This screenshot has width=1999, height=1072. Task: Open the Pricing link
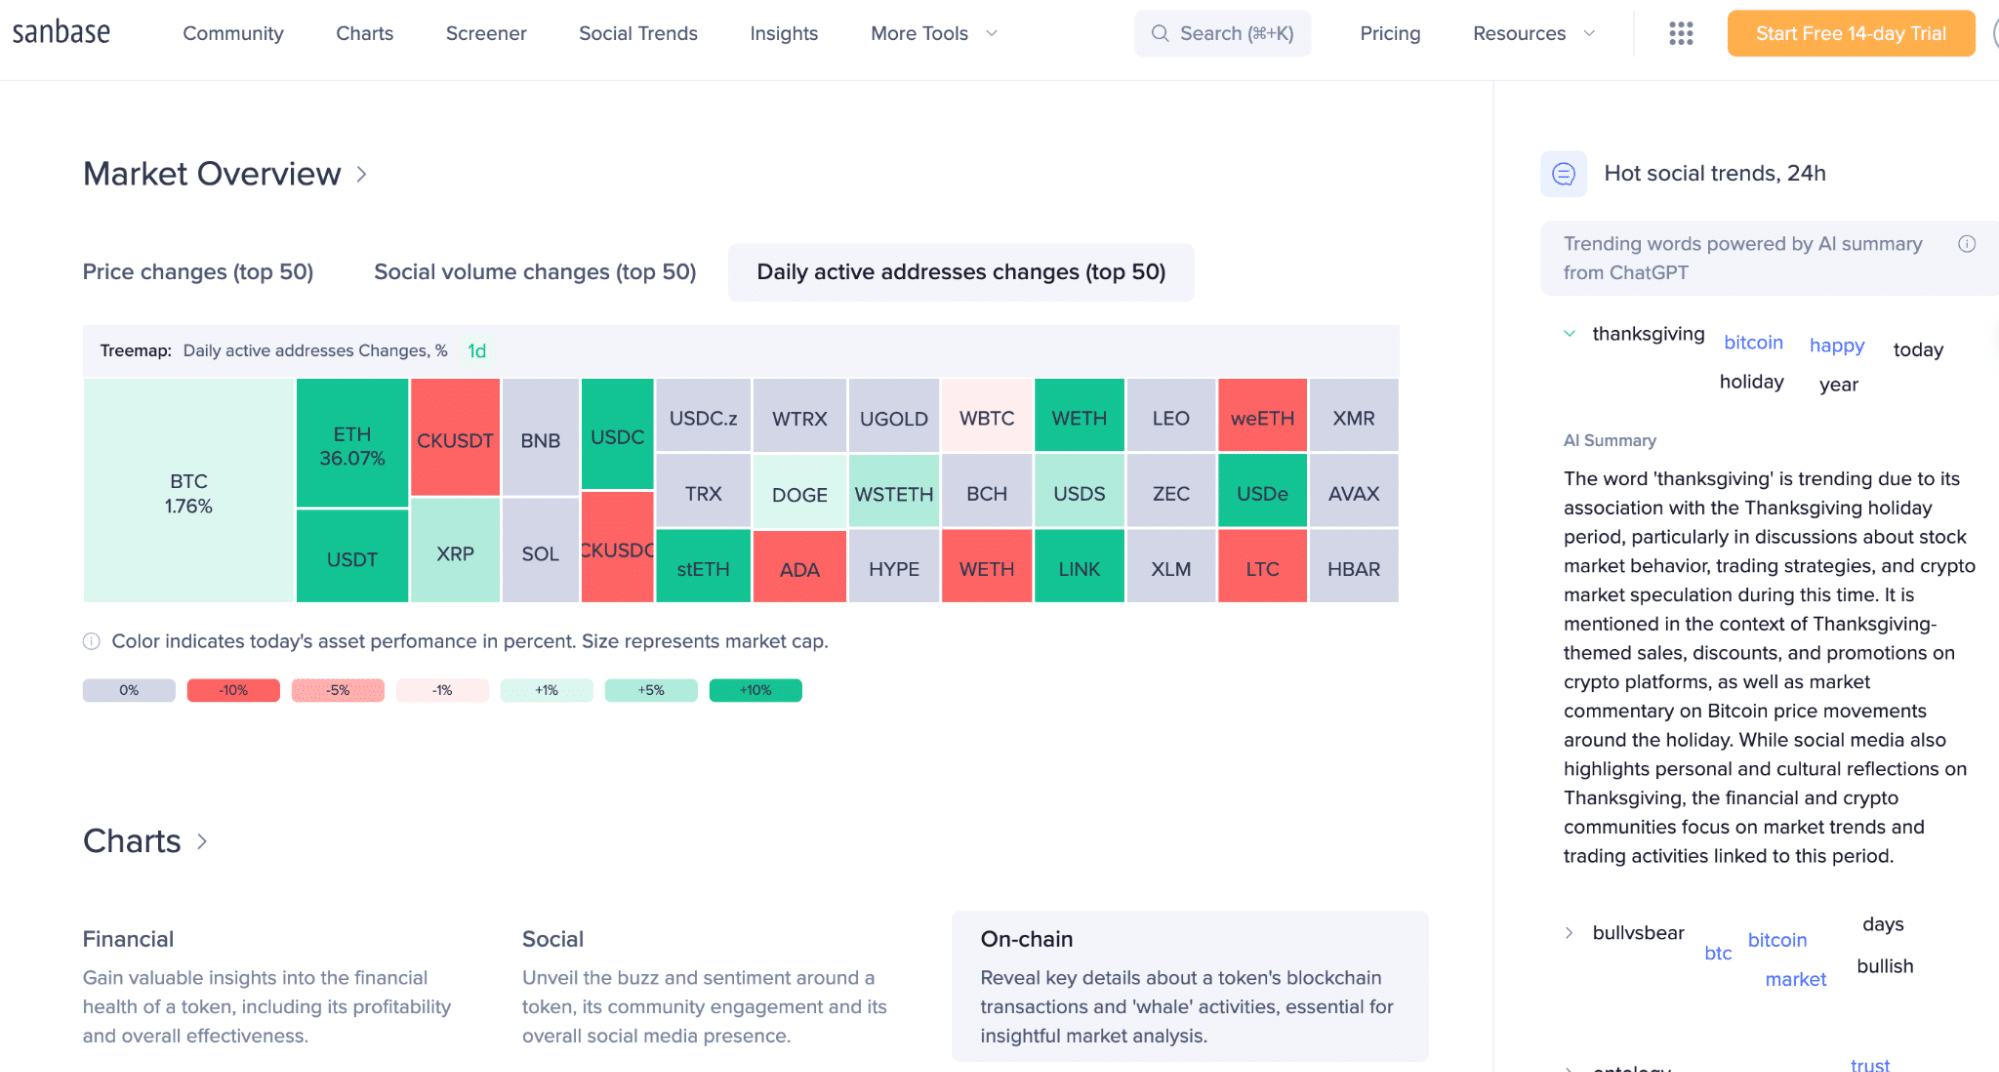(x=1390, y=33)
